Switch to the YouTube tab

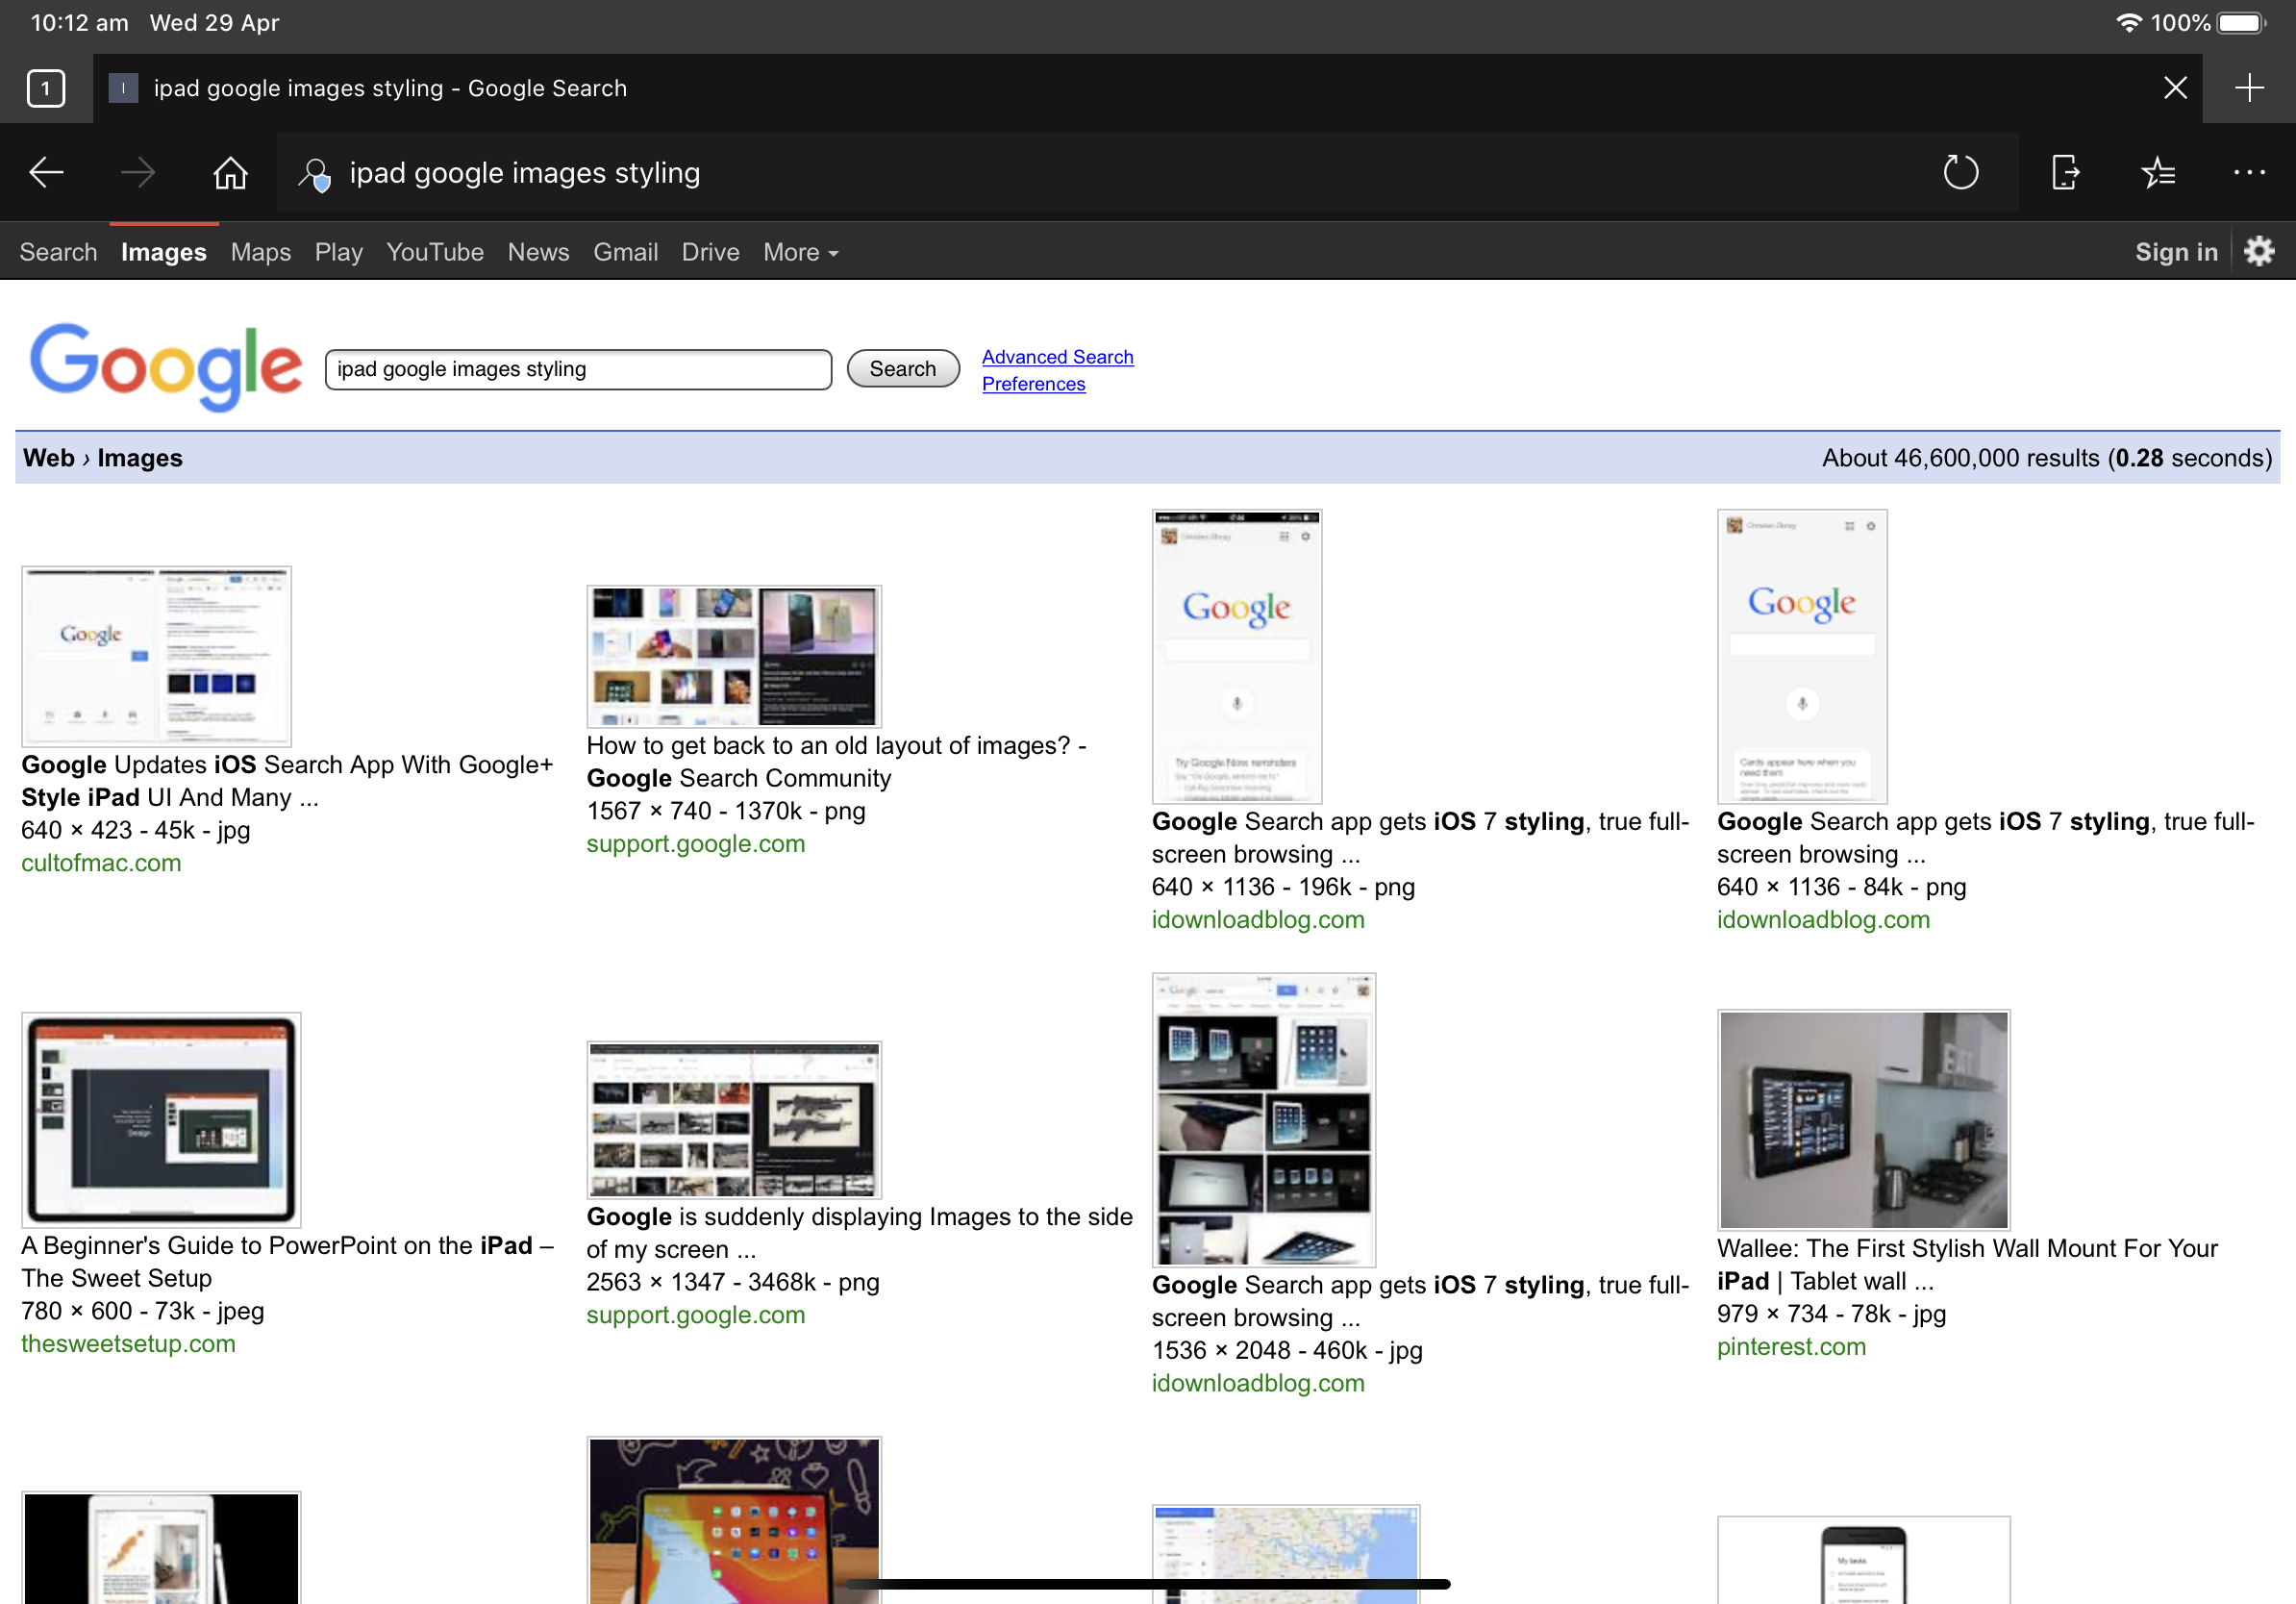[434, 252]
